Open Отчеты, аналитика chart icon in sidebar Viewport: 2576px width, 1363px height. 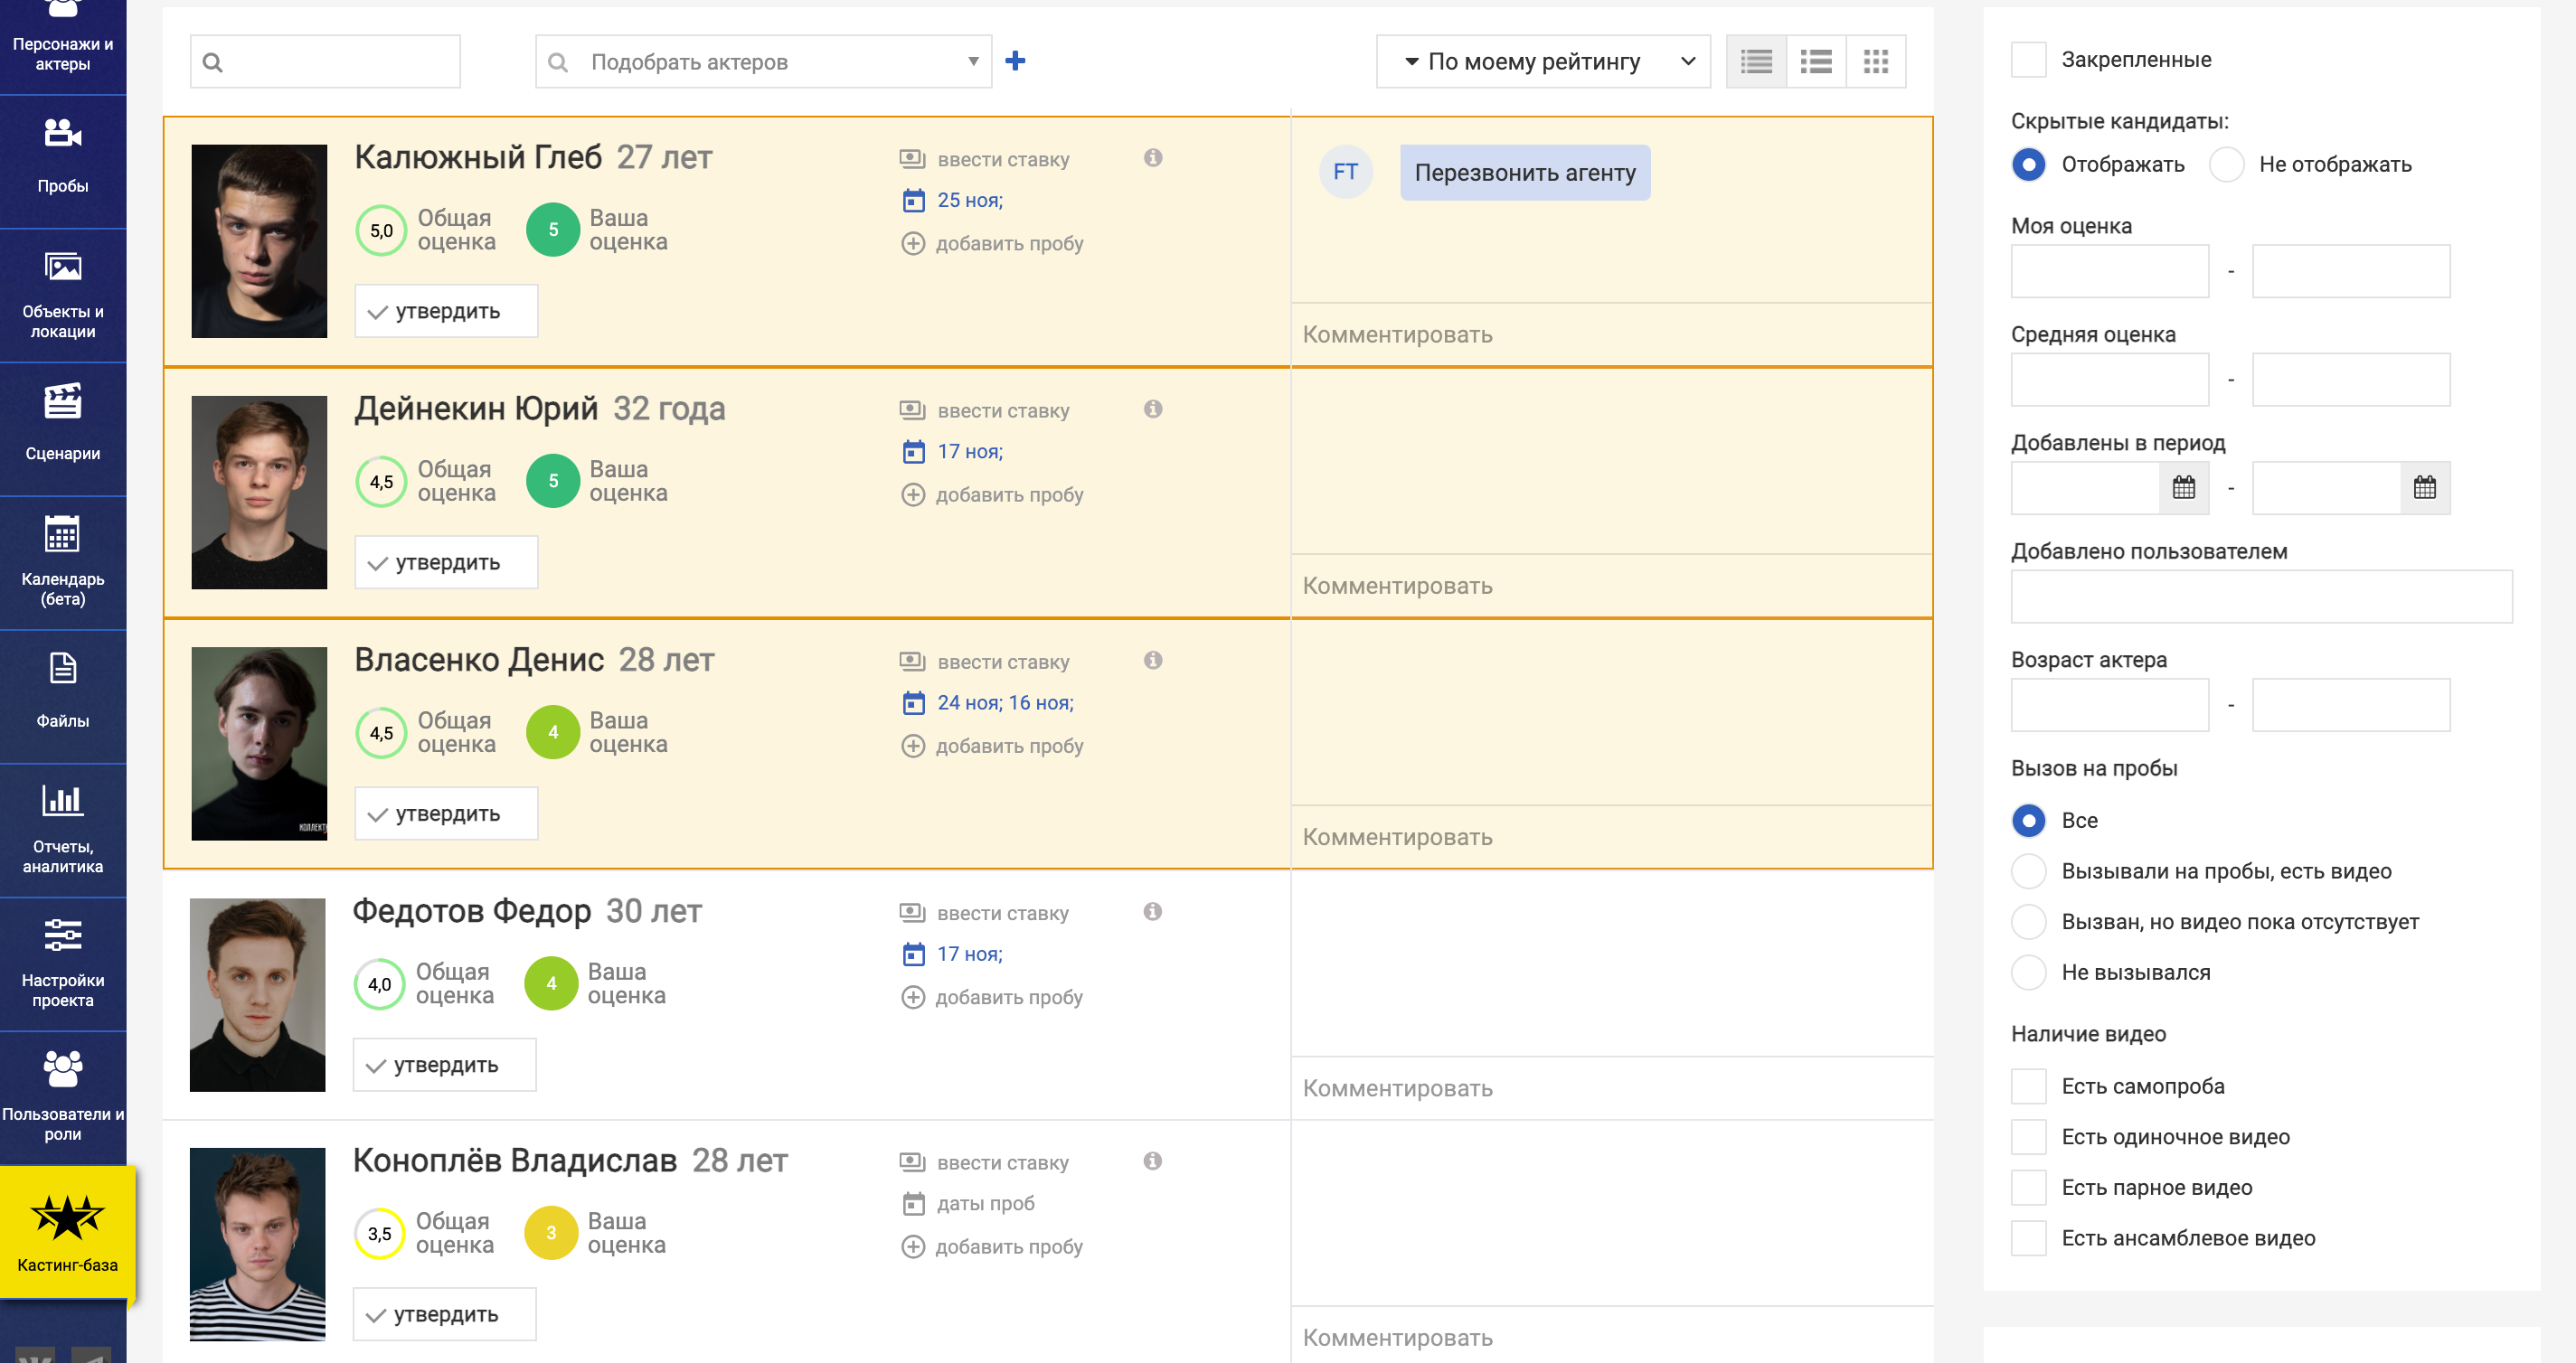pos(62,800)
